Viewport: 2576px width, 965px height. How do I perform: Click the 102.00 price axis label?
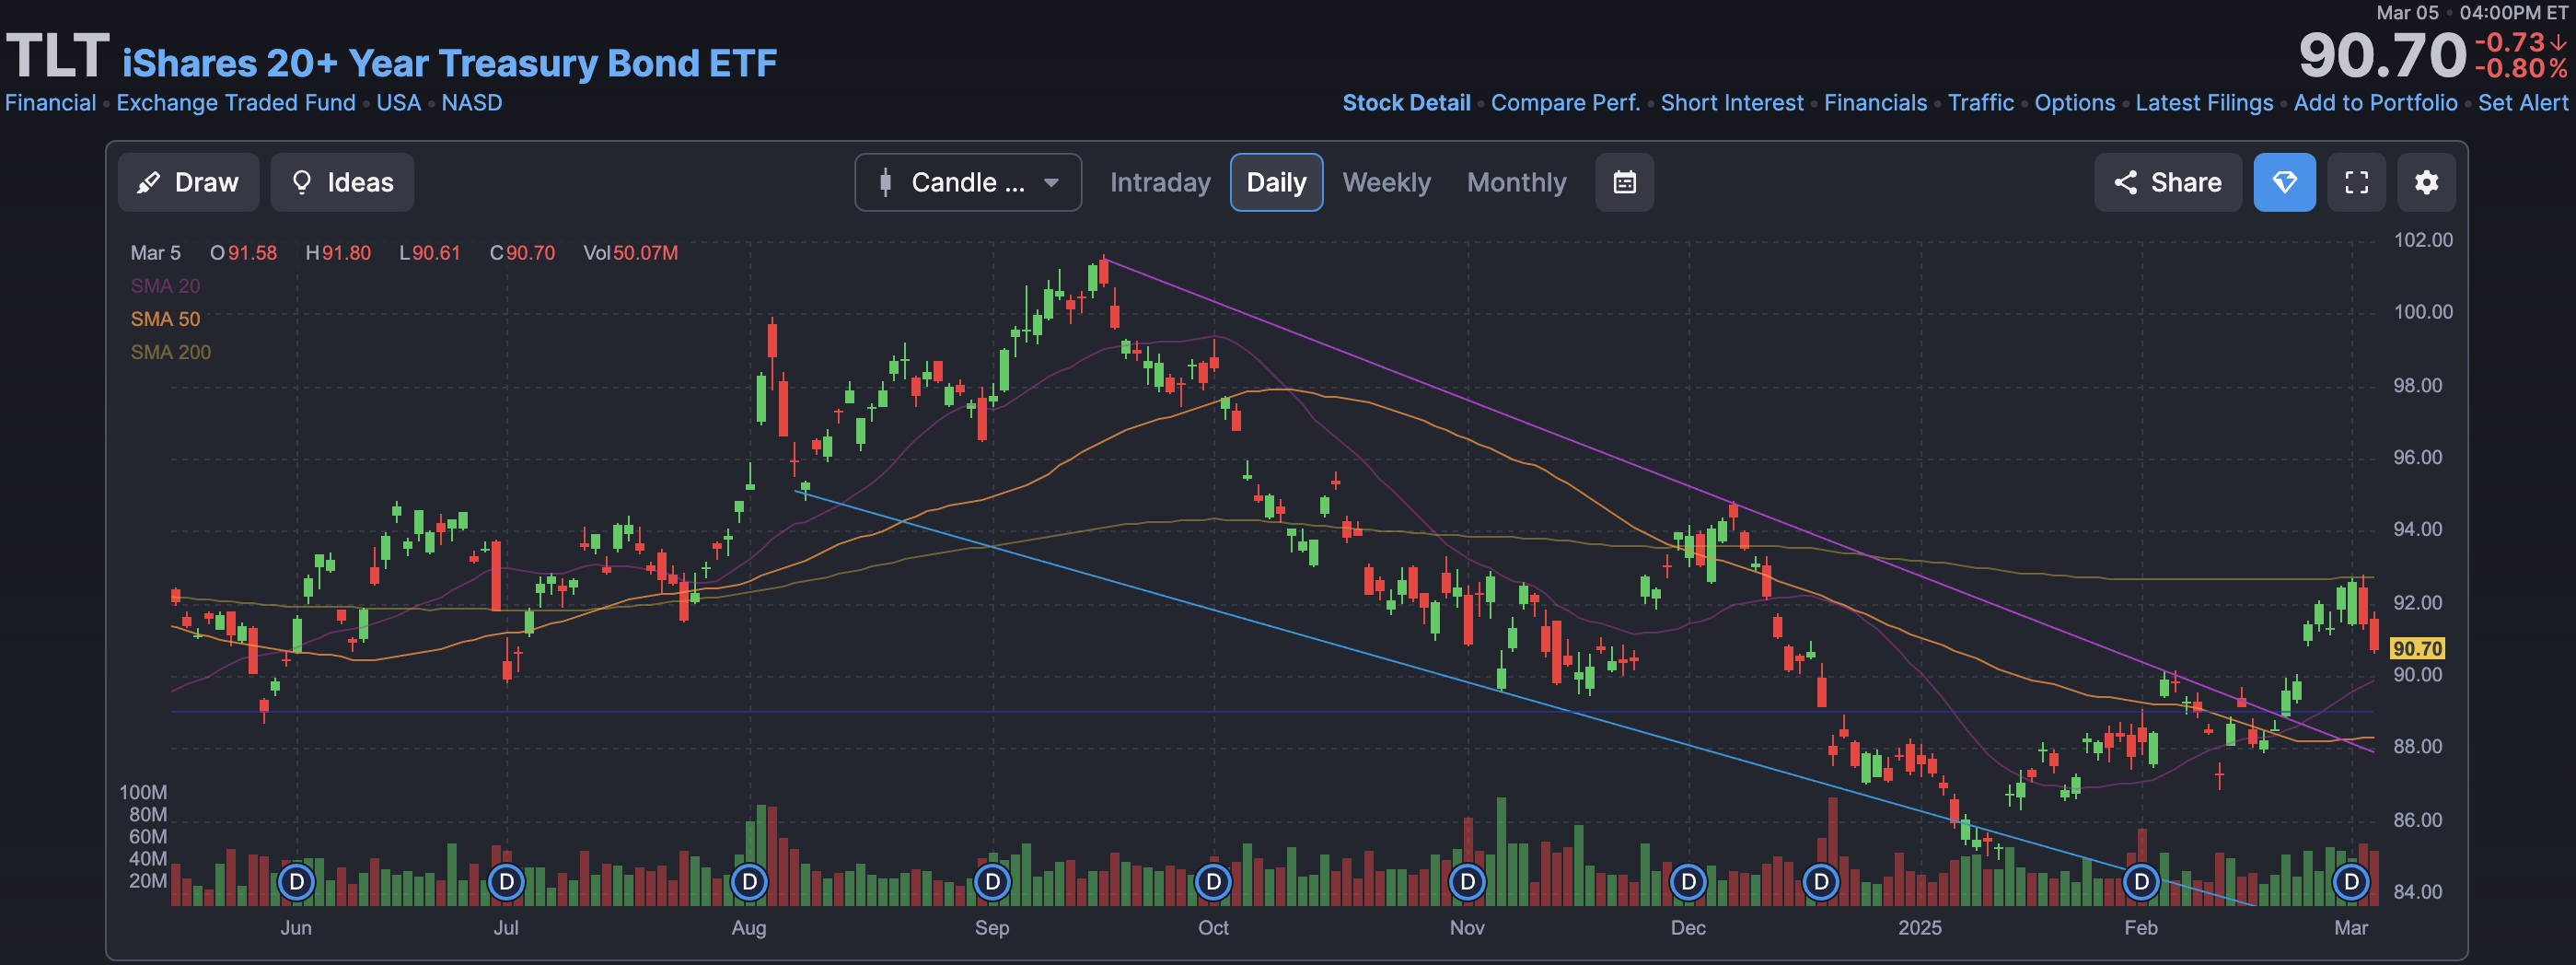click(2422, 240)
